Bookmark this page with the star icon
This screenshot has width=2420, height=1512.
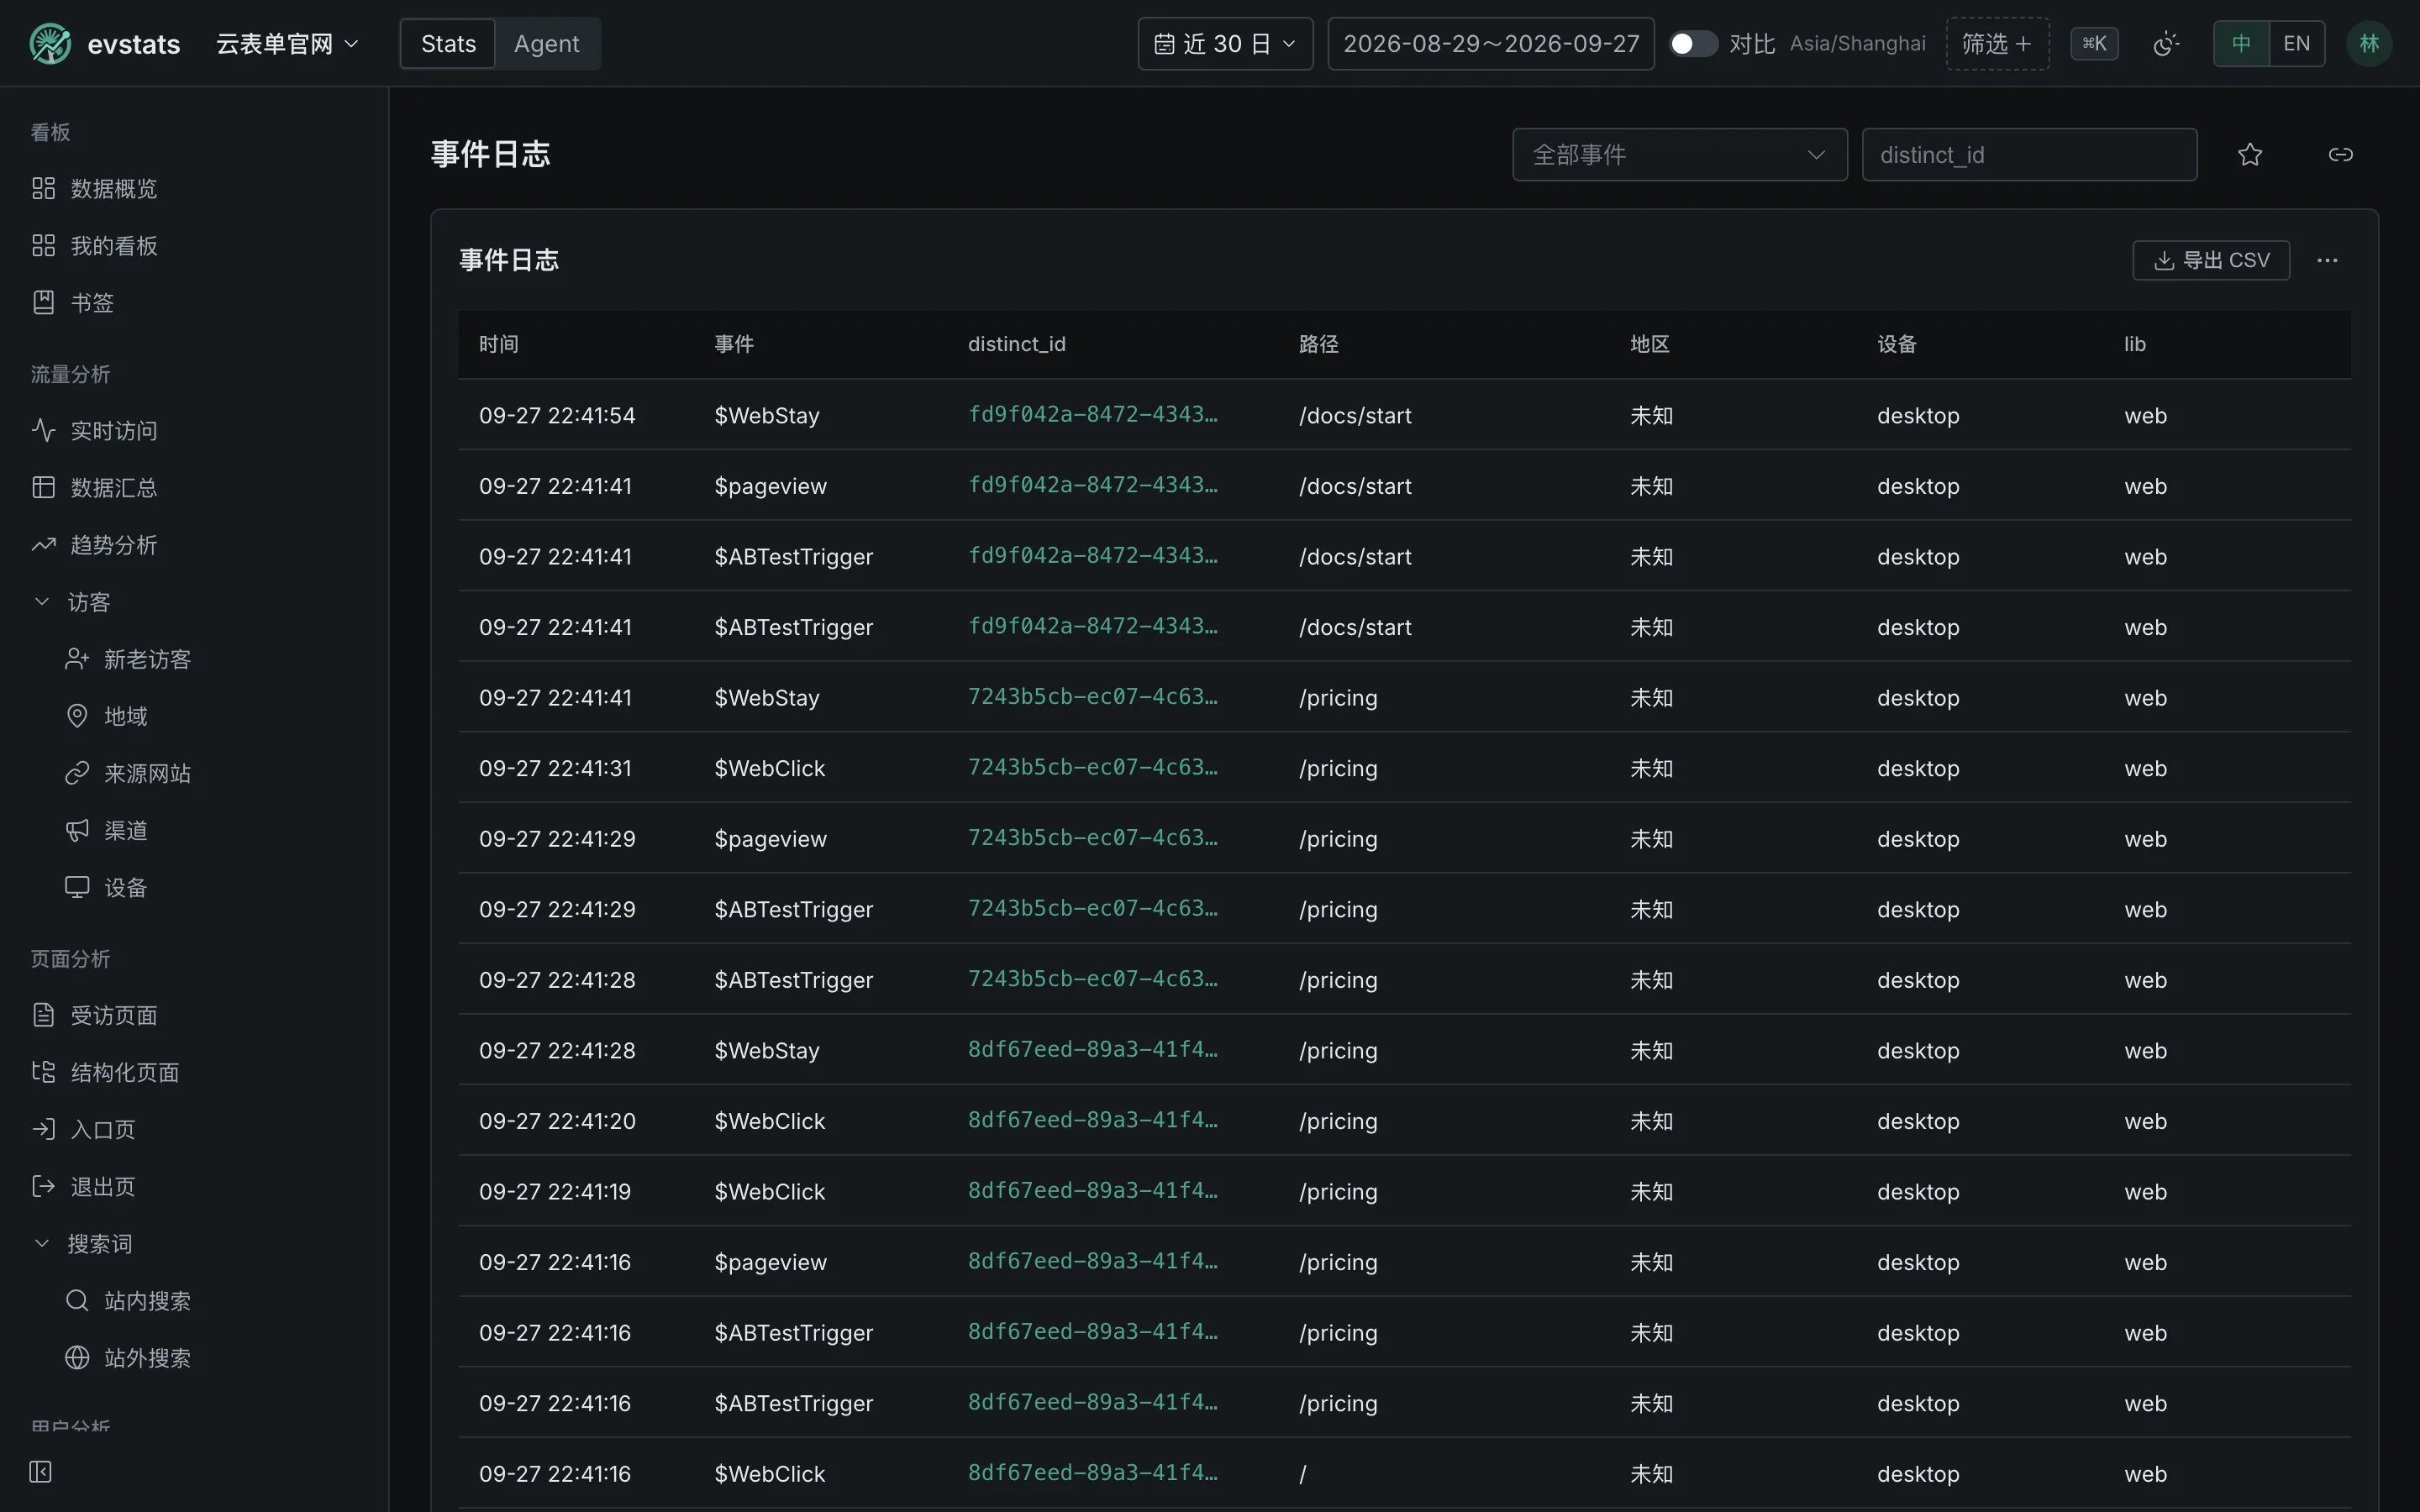click(x=2250, y=155)
